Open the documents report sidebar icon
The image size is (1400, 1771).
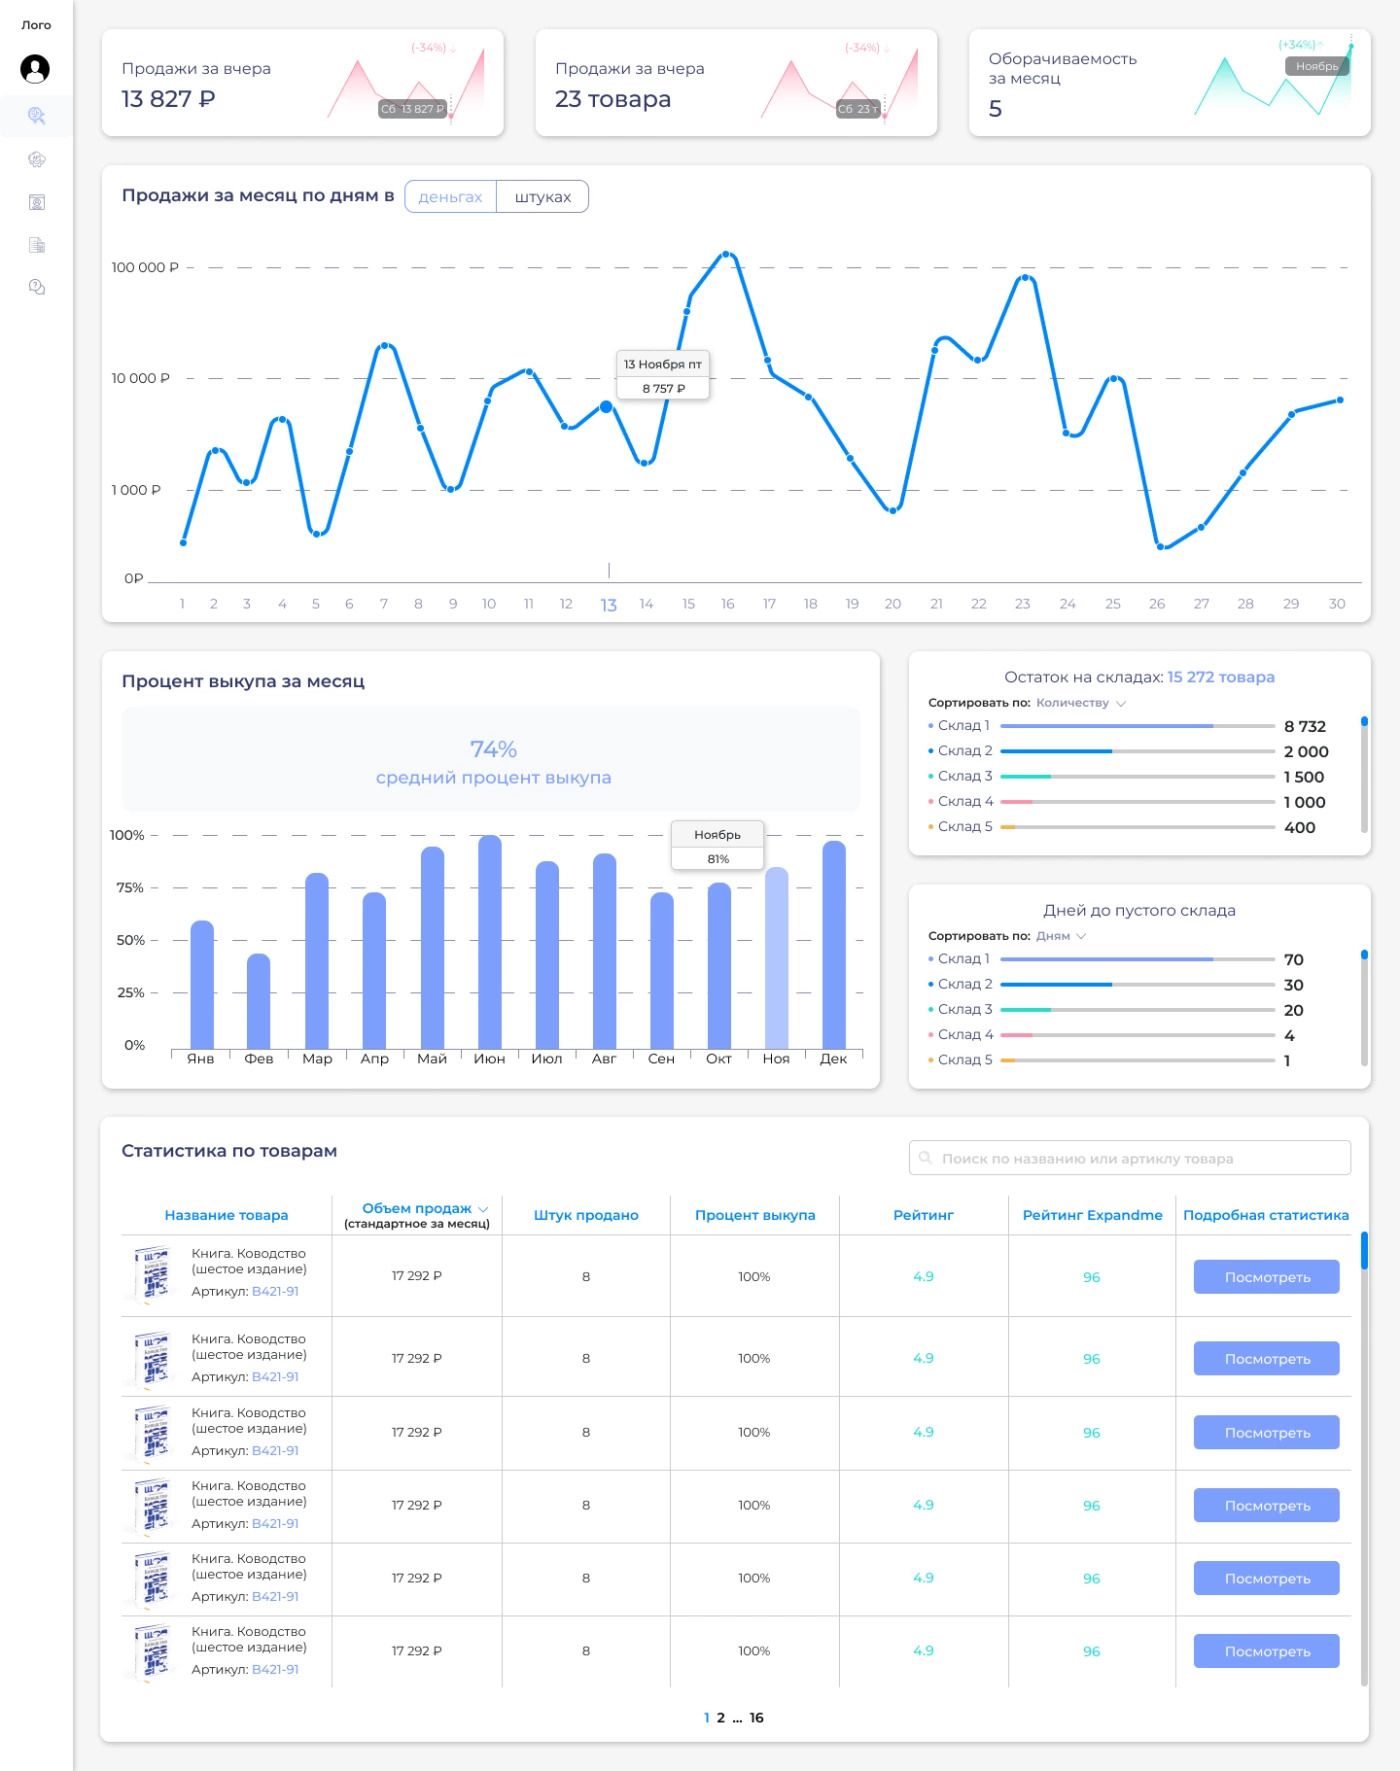(x=37, y=245)
